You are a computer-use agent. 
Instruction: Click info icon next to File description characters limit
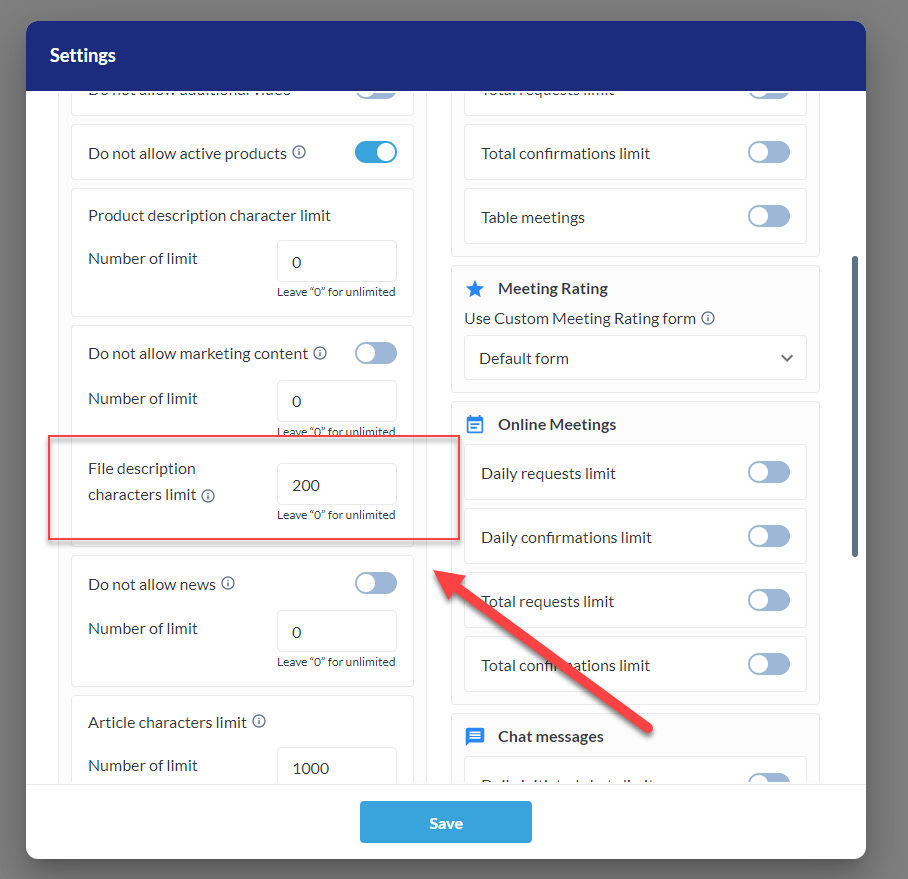pyautogui.click(x=208, y=496)
